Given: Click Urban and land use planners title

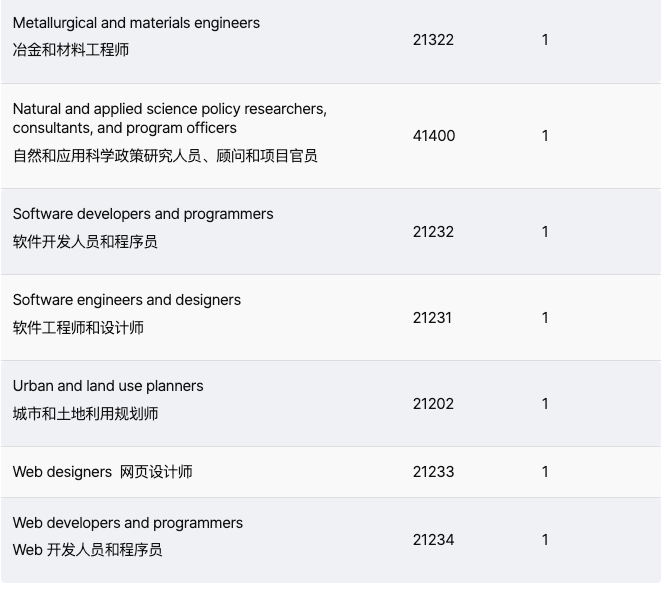Looking at the screenshot, I should point(108,386).
